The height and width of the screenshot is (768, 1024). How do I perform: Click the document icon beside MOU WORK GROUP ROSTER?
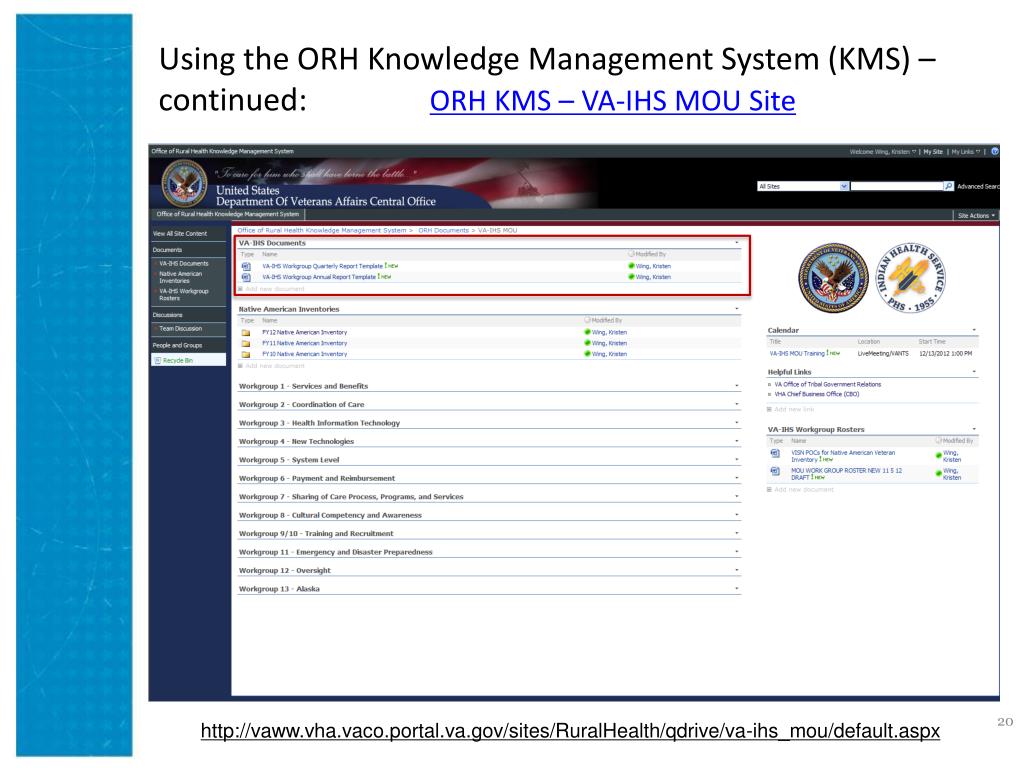click(x=774, y=473)
